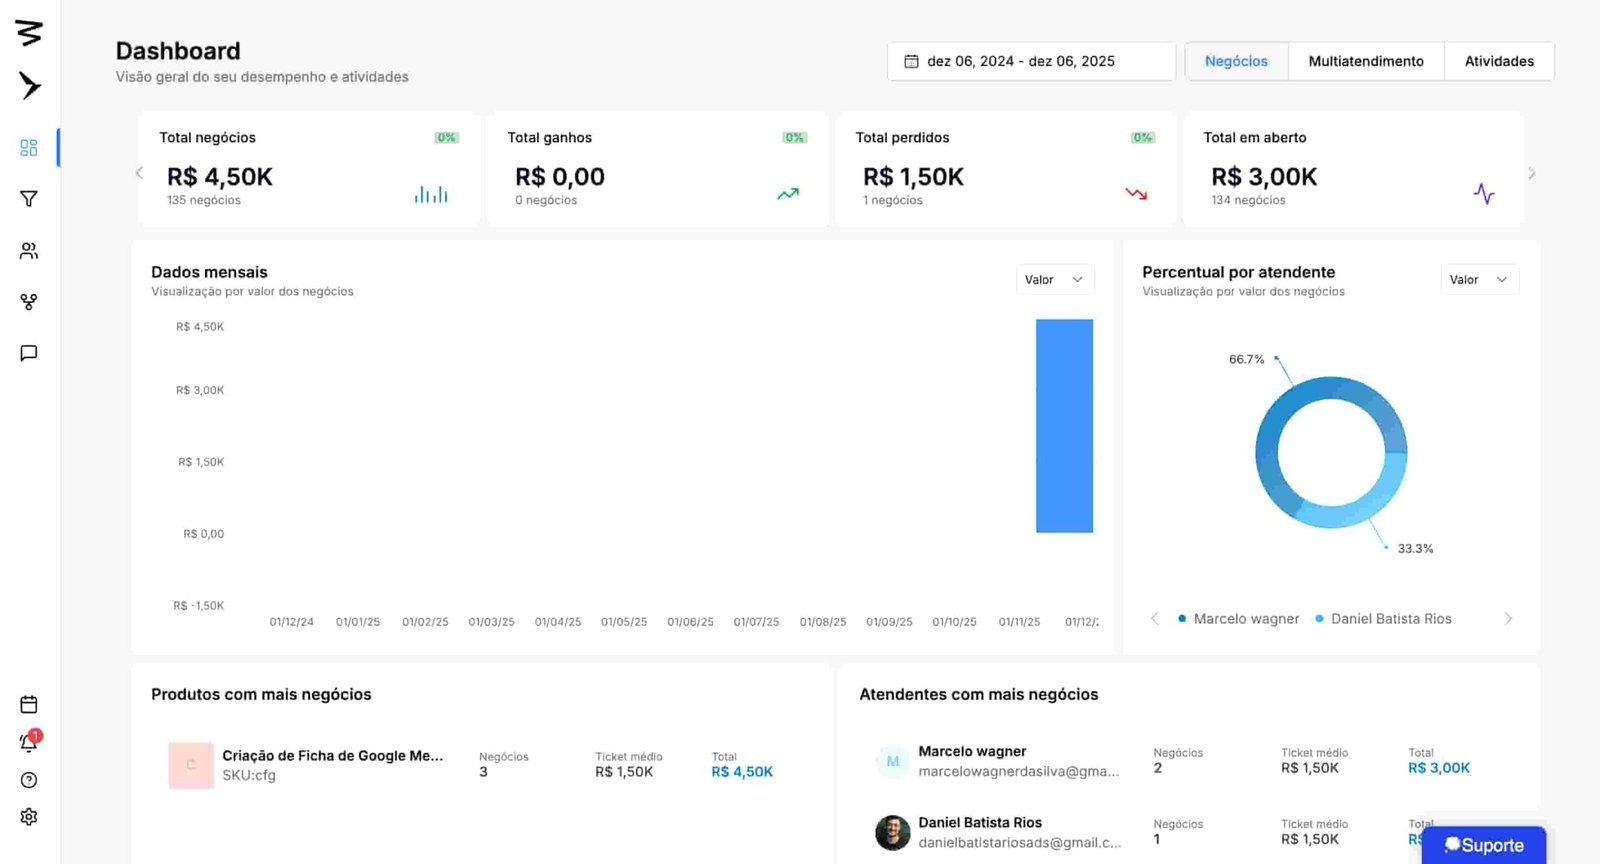Click the Suporte button
1600x864 pixels.
click(x=1483, y=845)
